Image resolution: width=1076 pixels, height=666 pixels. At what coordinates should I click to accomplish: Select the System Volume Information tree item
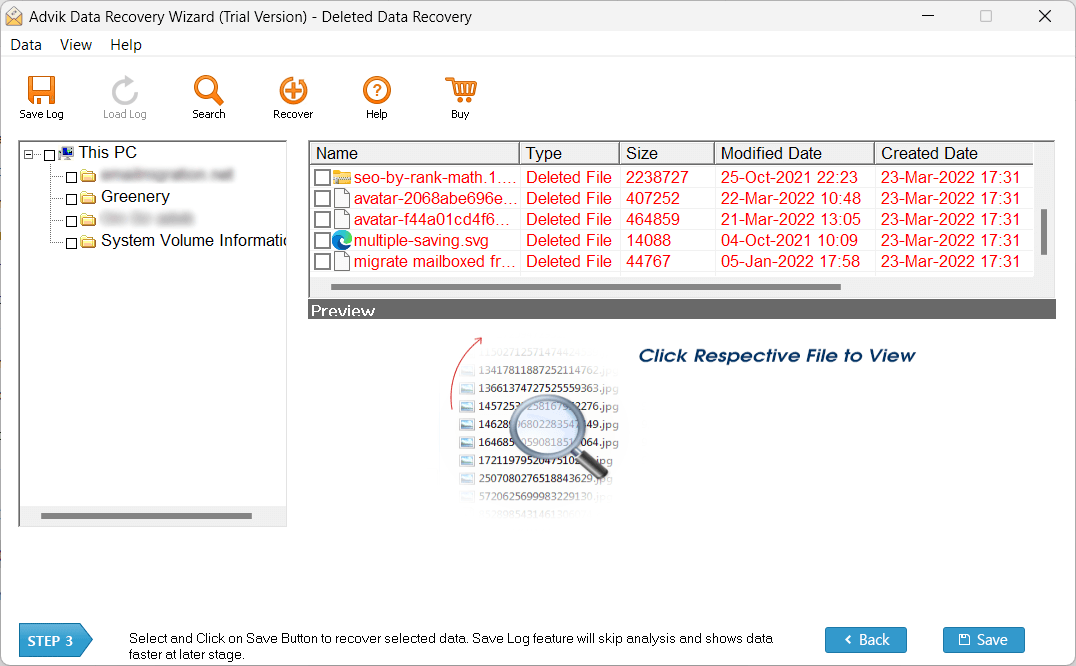pyautogui.click(x=193, y=241)
